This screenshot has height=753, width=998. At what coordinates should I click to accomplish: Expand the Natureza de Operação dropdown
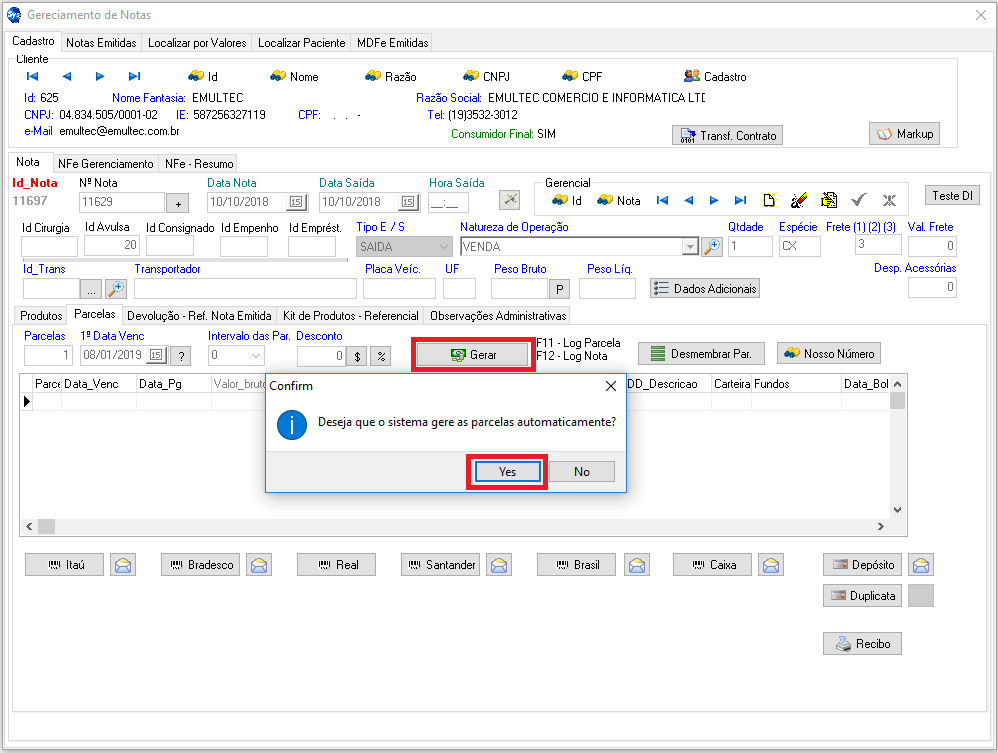tap(689, 247)
